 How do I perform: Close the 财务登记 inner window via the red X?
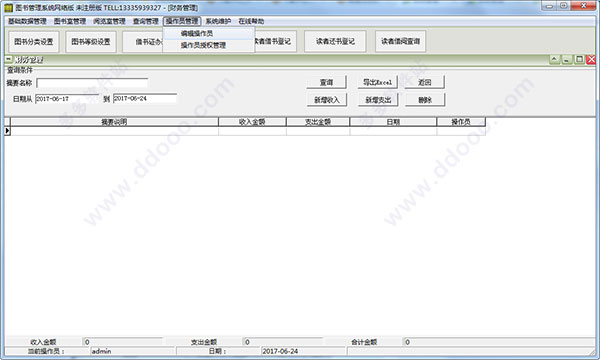tap(591, 59)
